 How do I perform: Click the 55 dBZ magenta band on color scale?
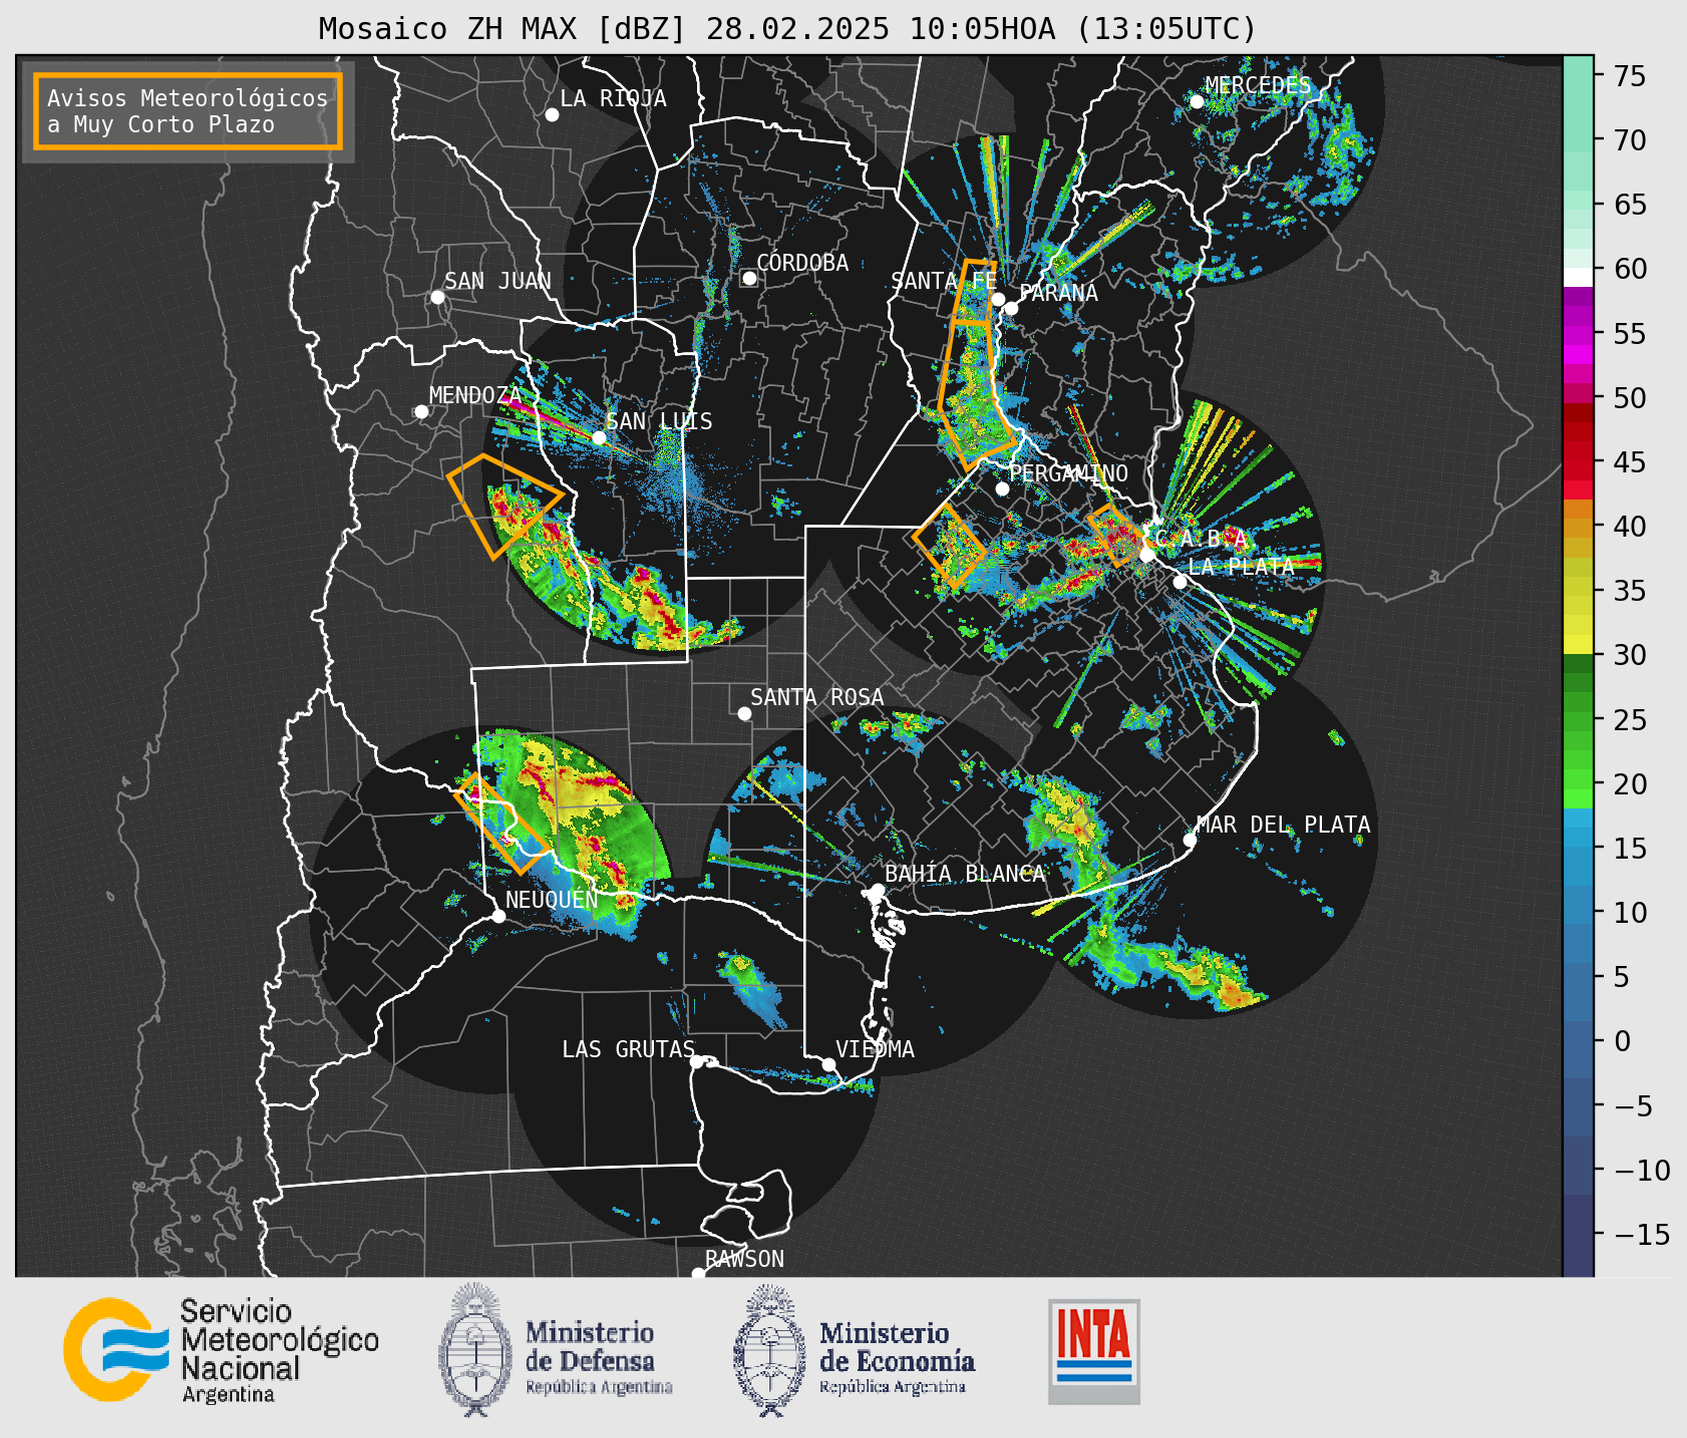1578,333
